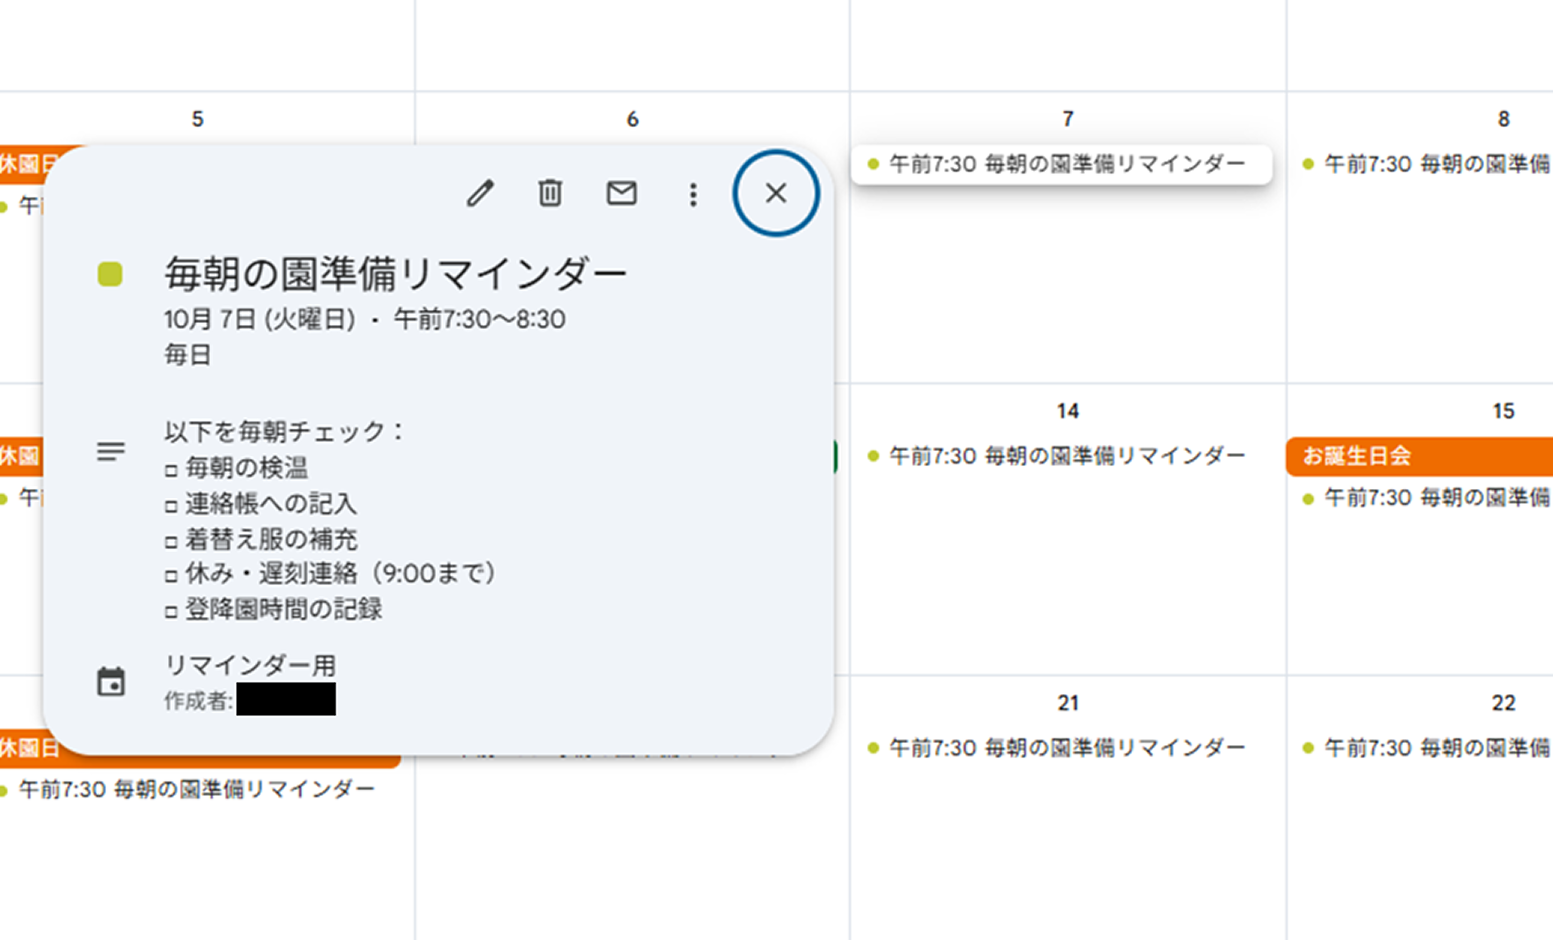Select the date 22 in the calendar
Image resolution: width=1553 pixels, height=940 pixels.
(x=1502, y=703)
